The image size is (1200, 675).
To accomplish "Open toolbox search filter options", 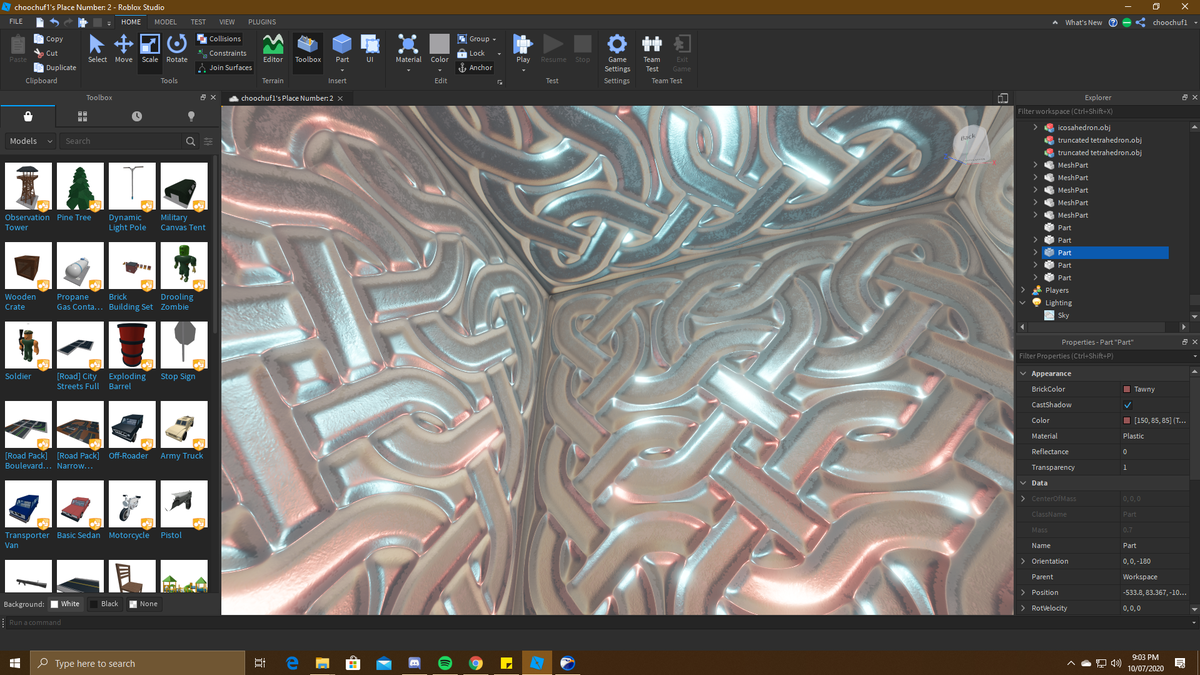I will (208, 141).
